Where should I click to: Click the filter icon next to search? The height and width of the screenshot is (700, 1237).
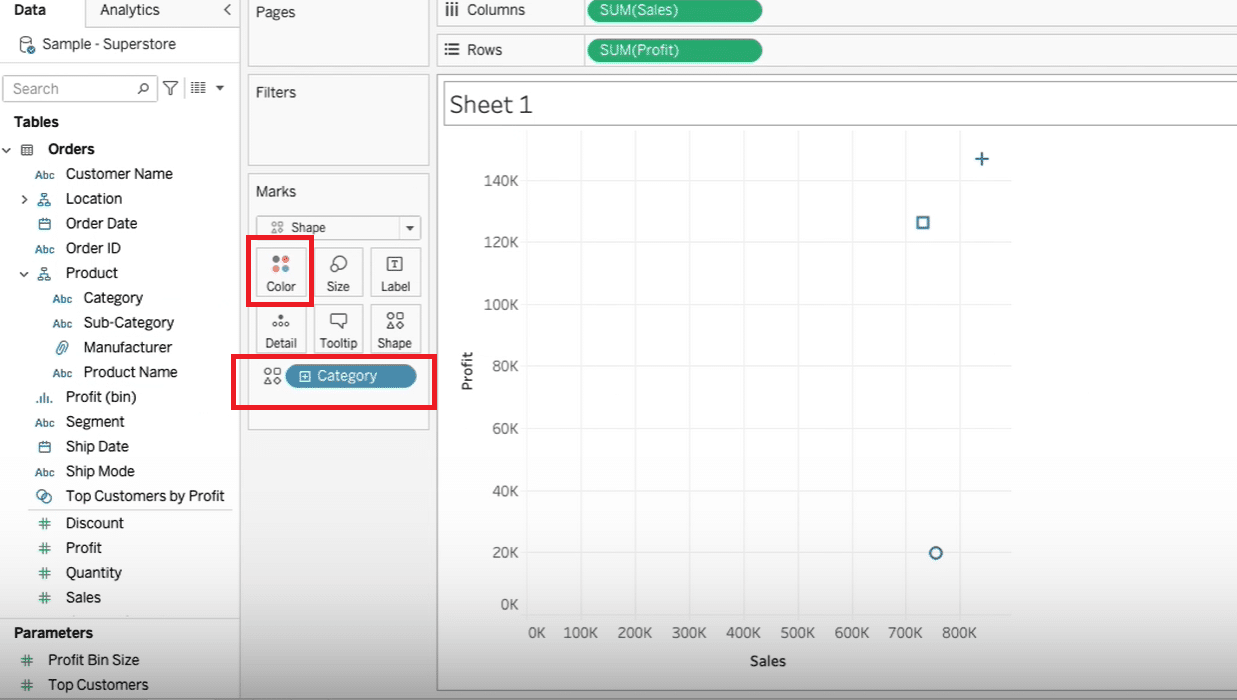(x=171, y=88)
